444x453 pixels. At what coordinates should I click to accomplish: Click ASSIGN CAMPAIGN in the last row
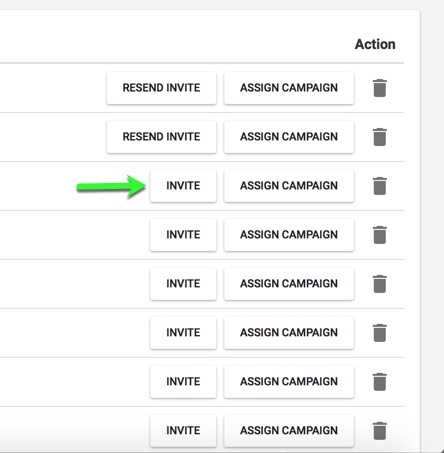pos(289,431)
